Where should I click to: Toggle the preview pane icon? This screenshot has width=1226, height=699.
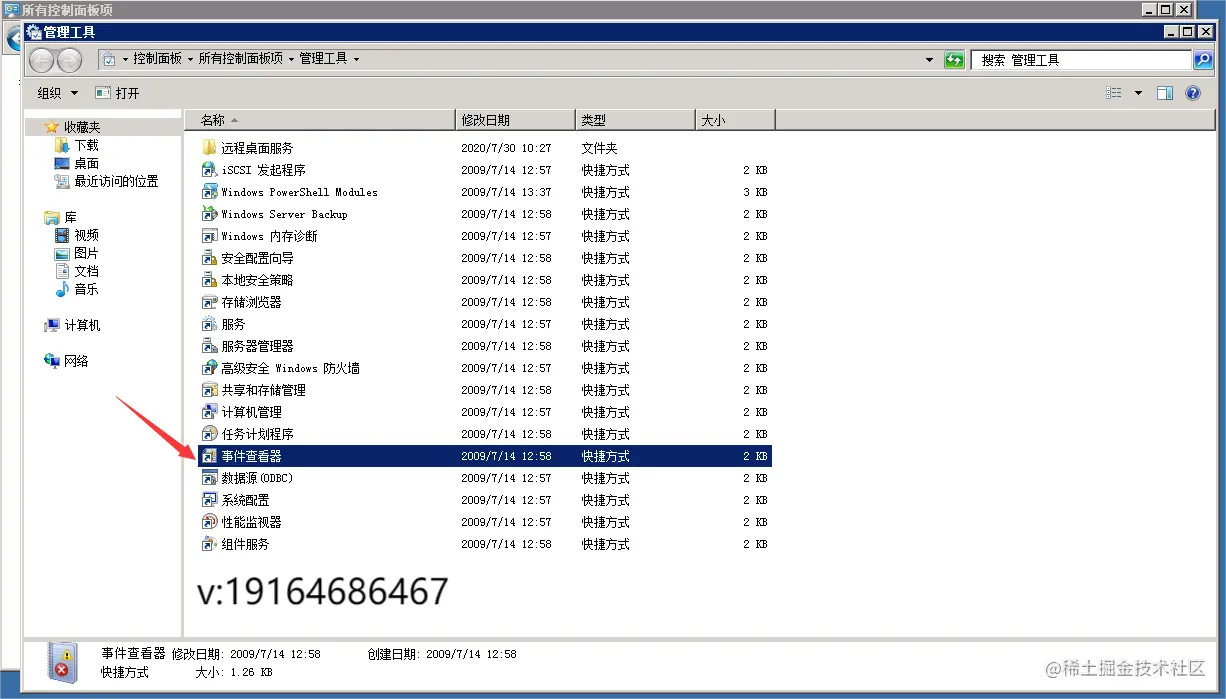[x=1164, y=92]
